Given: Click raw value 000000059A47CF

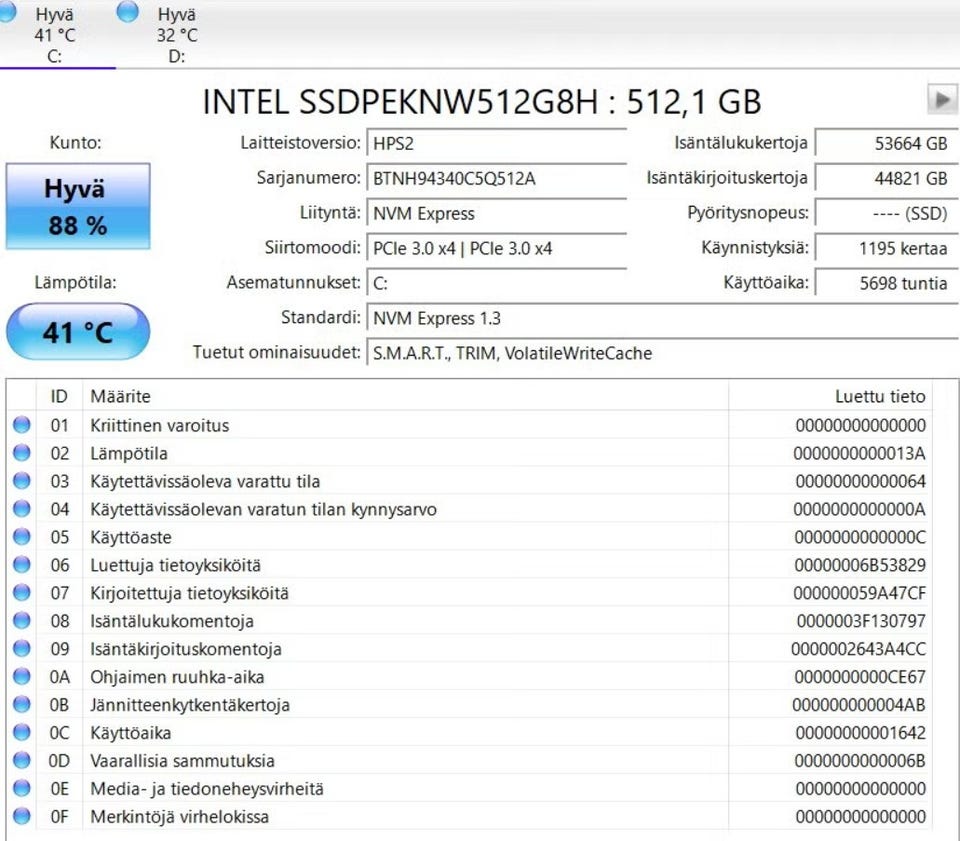Looking at the screenshot, I should click(859, 593).
